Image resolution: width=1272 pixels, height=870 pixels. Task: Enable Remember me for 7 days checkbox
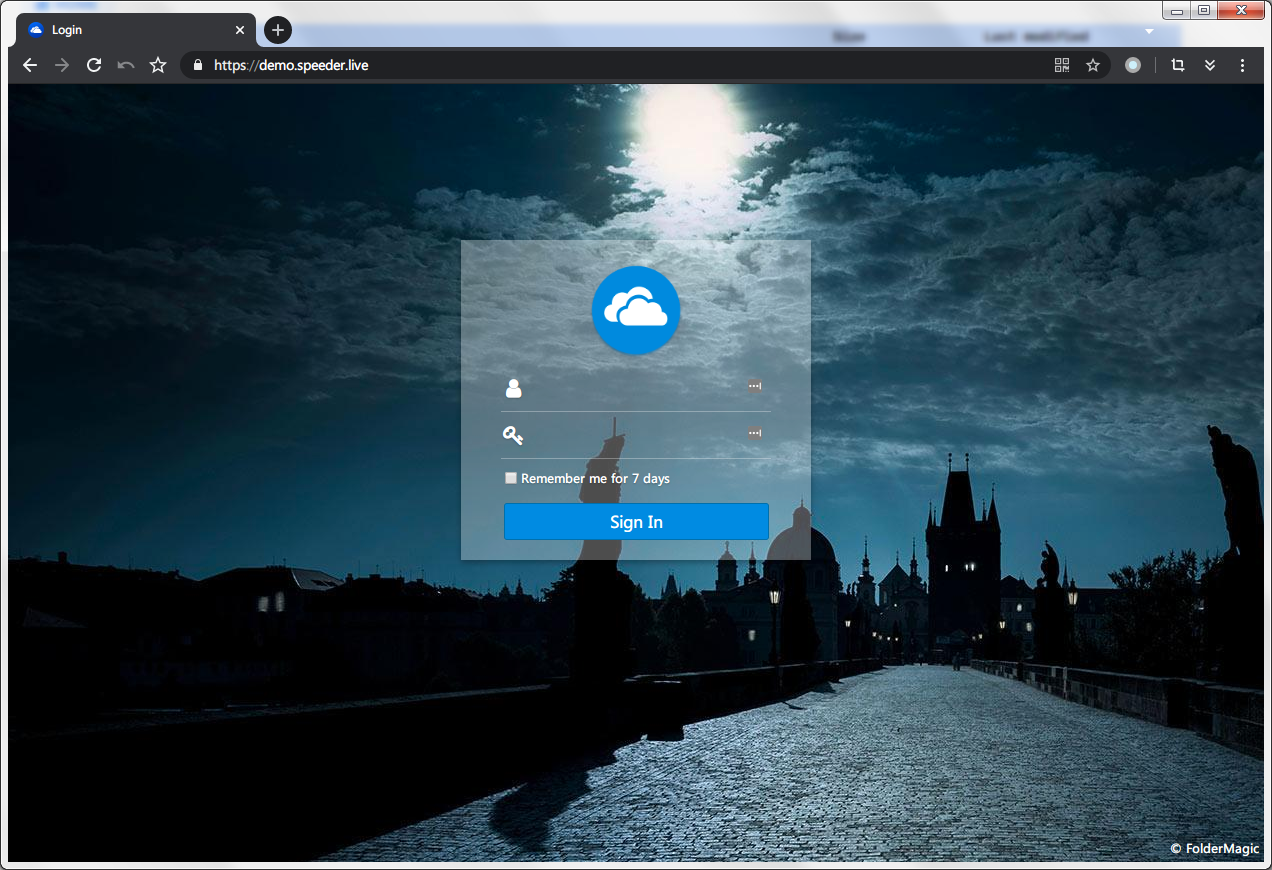tap(511, 478)
